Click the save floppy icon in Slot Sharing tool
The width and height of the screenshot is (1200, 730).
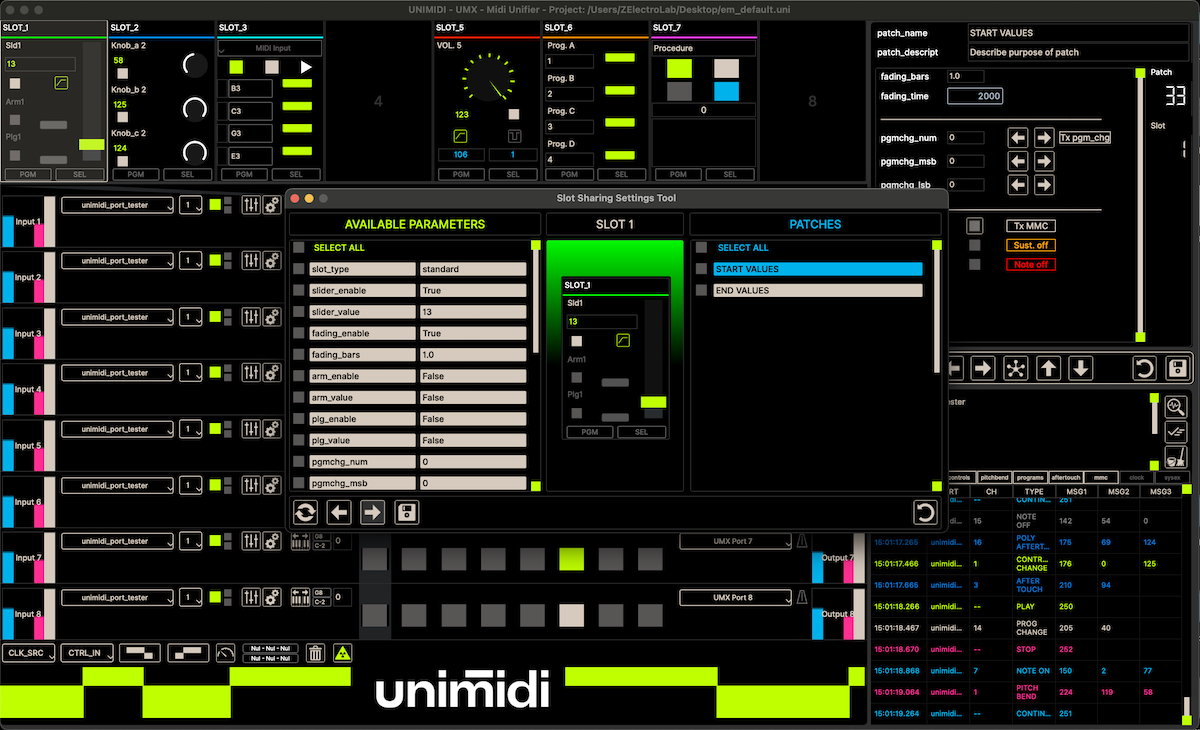click(407, 513)
